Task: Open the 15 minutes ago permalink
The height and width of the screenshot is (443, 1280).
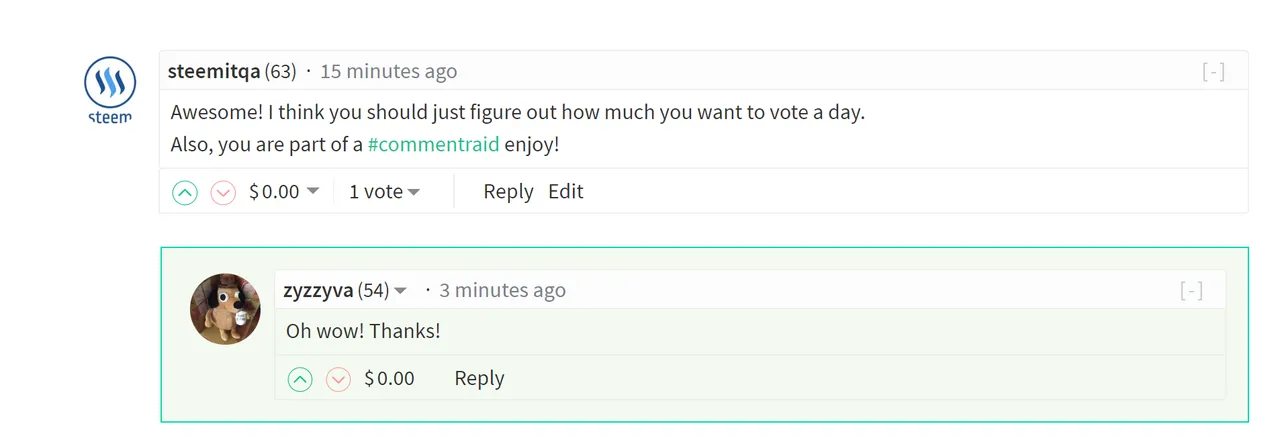Action: 389,72
